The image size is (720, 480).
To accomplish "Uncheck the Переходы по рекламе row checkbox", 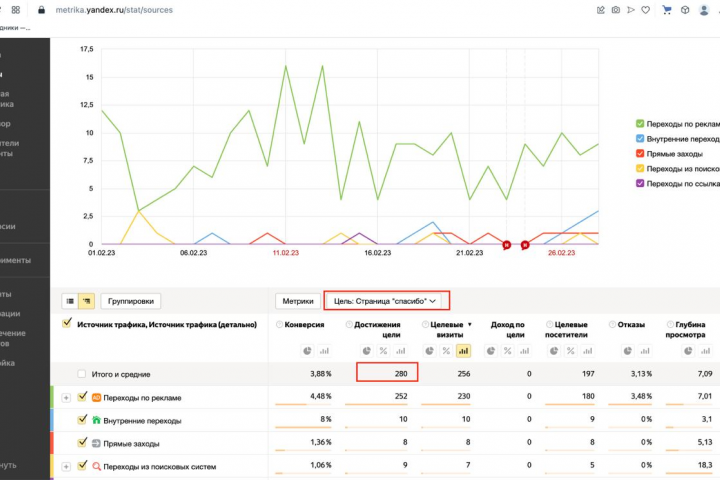I will point(82,396).
